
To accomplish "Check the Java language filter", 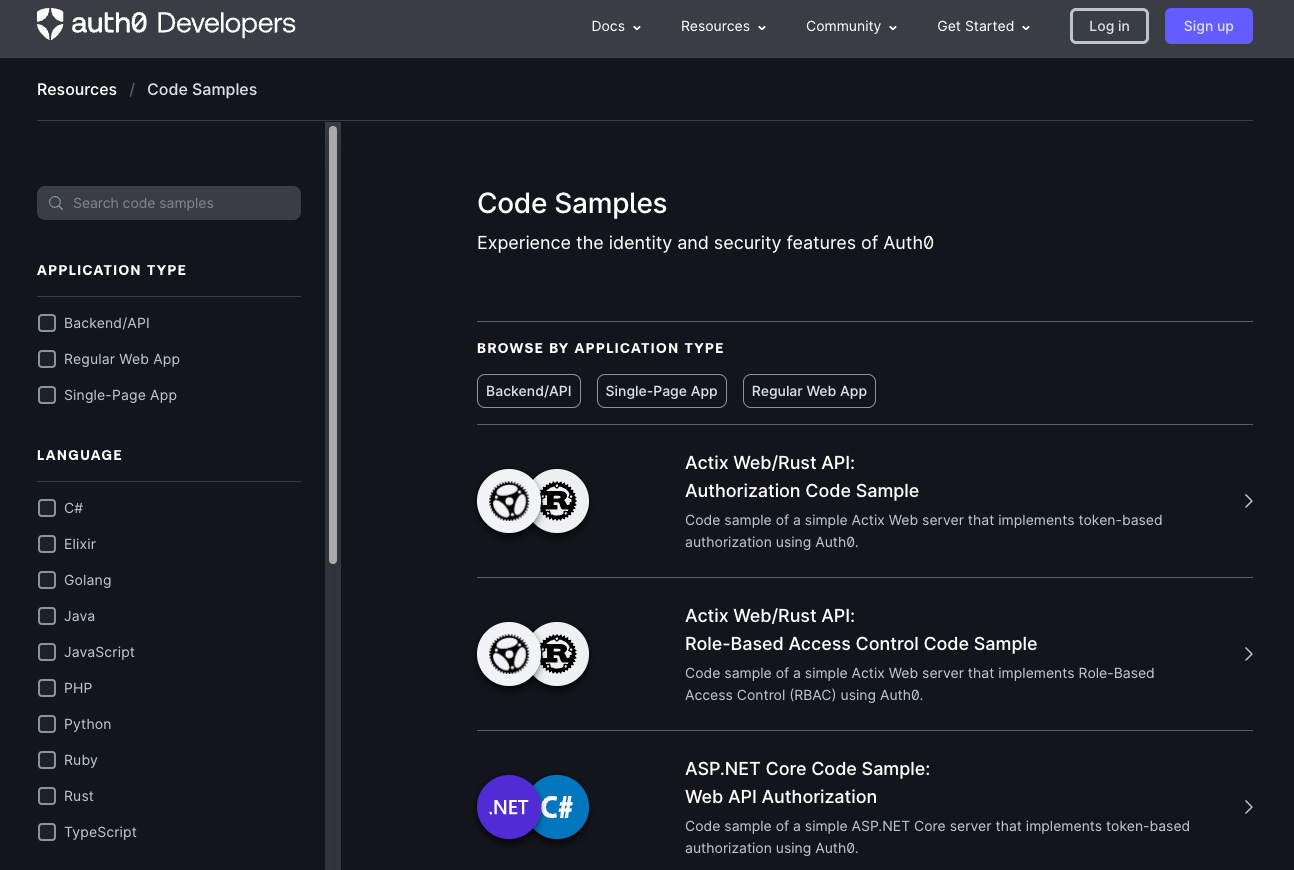I will (x=47, y=616).
